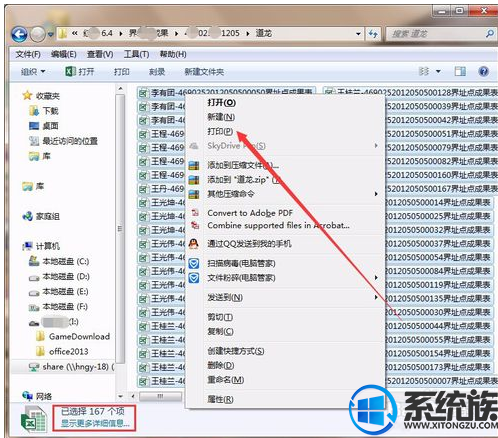Viewport: 498px width, 438px height.
Task: Select 桌面 in the navigation pane
Action: pos(44,126)
